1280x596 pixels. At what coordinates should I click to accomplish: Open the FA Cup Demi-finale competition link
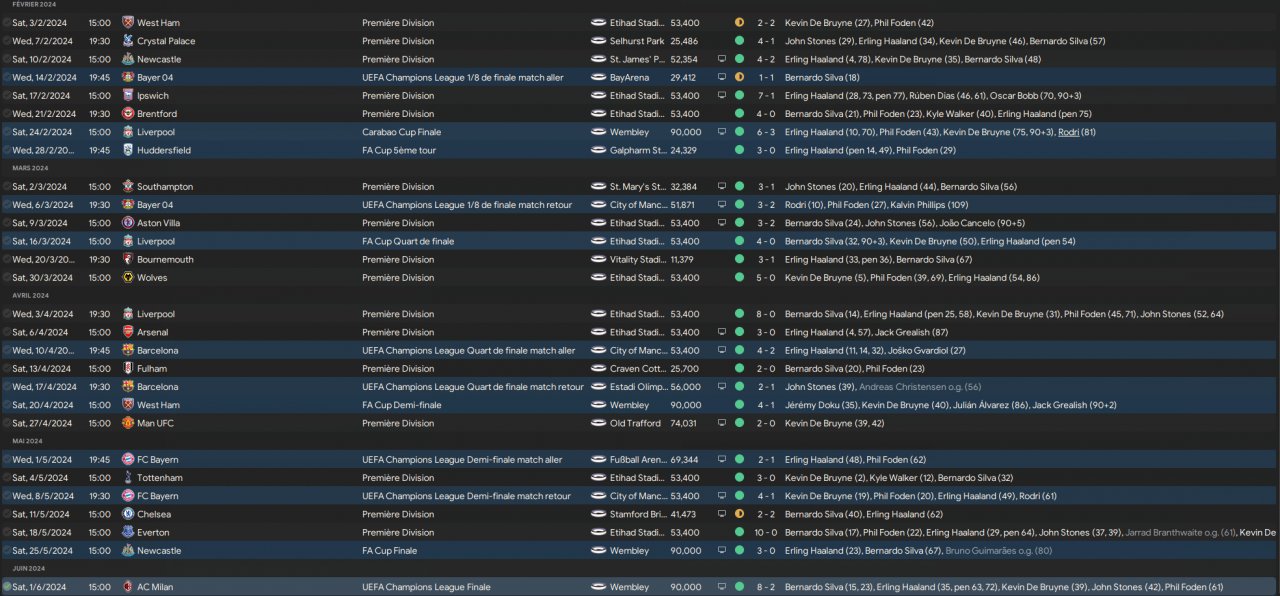[x=401, y=405]
